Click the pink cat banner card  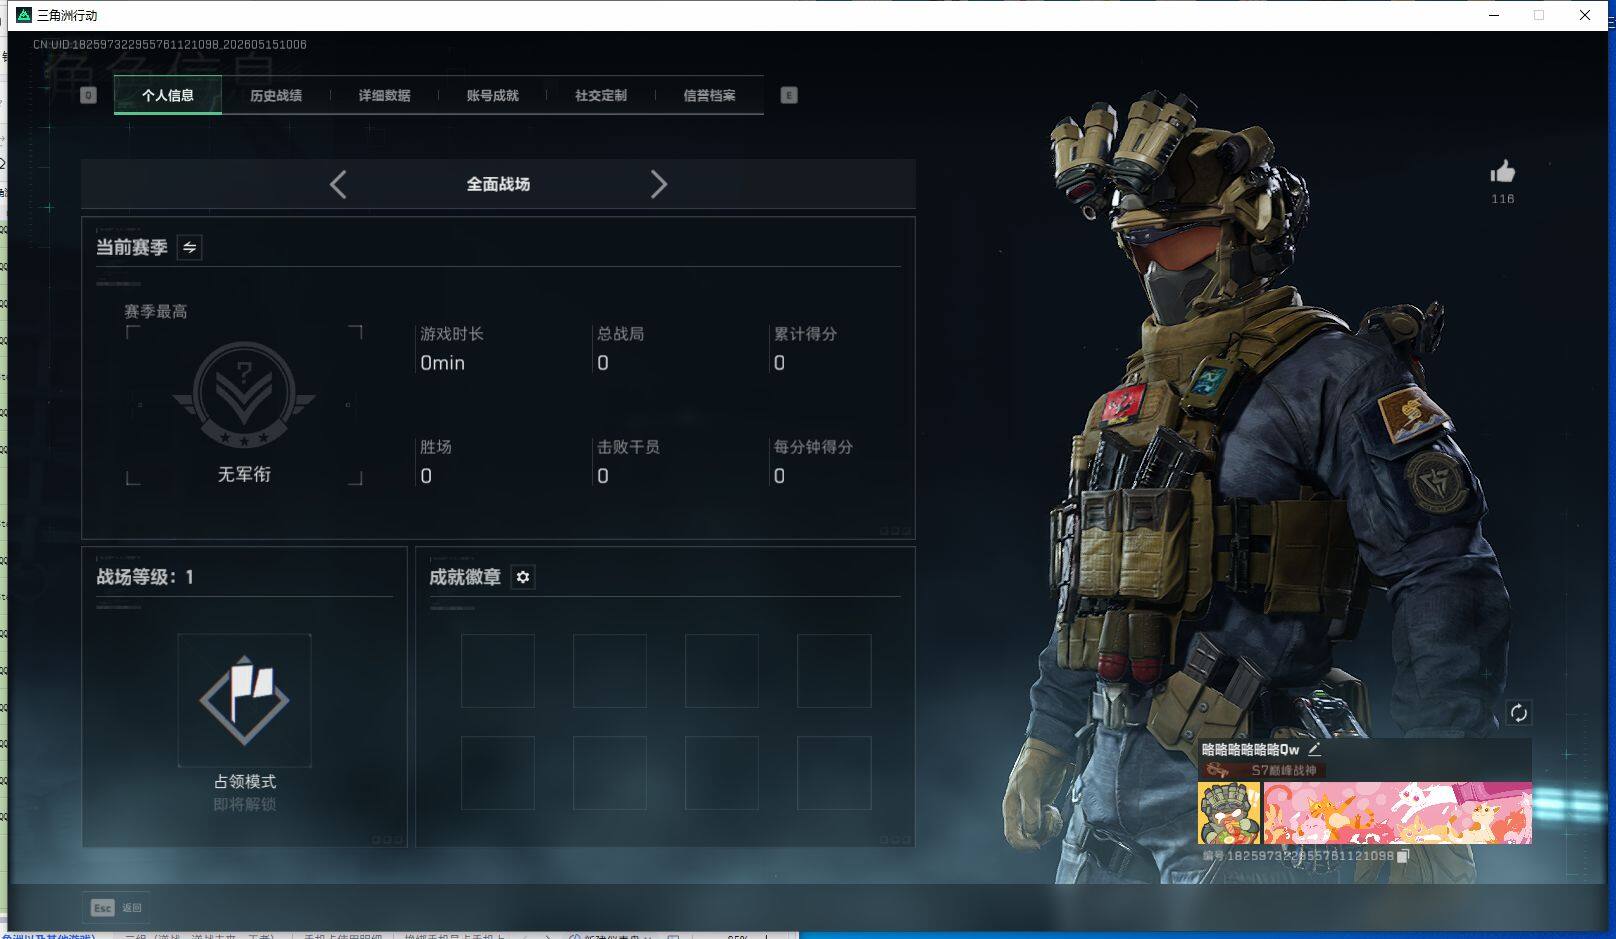coord(1397,813)
